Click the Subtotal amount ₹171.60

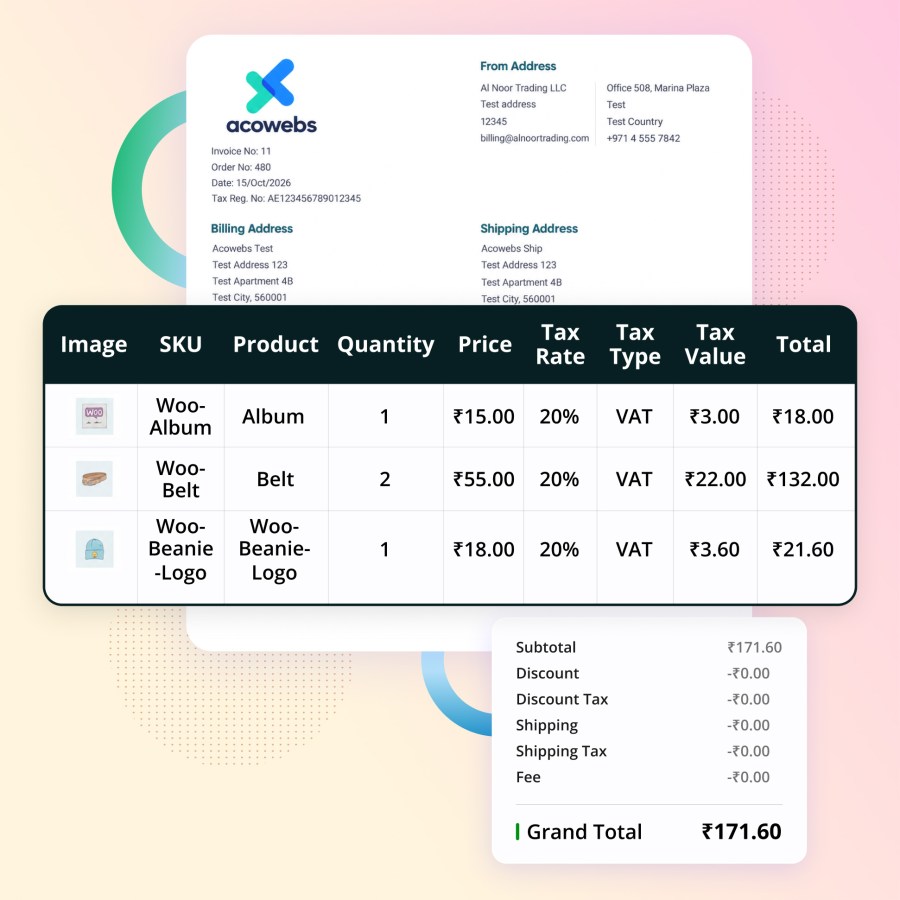pos(754,647)
